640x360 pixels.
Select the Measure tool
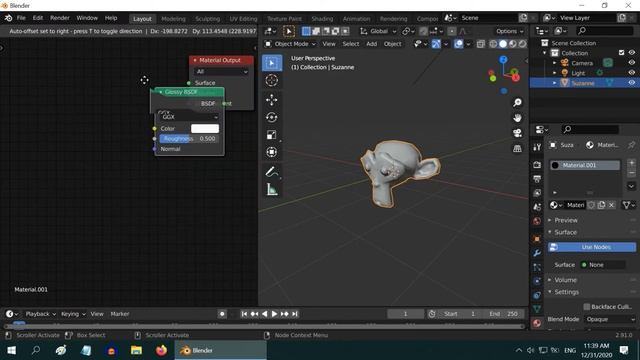272,189
